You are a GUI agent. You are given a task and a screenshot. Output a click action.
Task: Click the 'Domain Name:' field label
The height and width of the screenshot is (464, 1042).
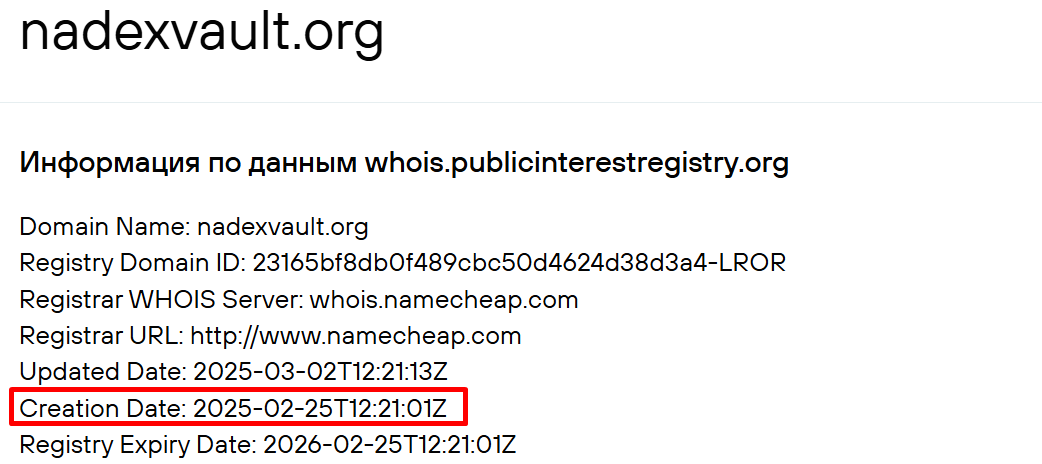(104, 227)
